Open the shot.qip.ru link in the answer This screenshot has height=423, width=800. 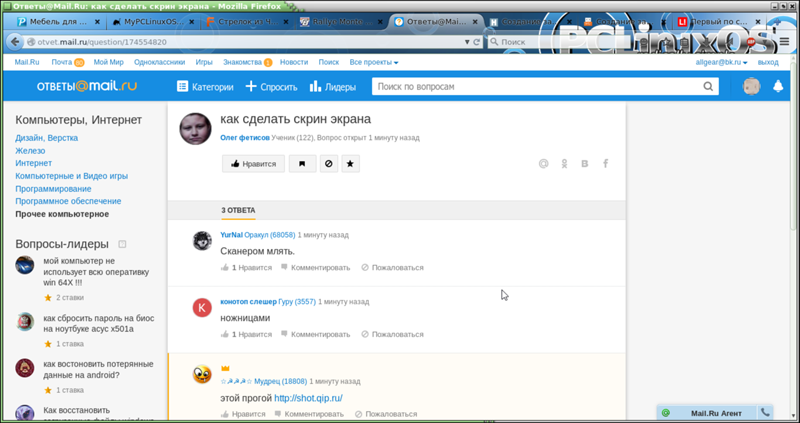[308, 398]
